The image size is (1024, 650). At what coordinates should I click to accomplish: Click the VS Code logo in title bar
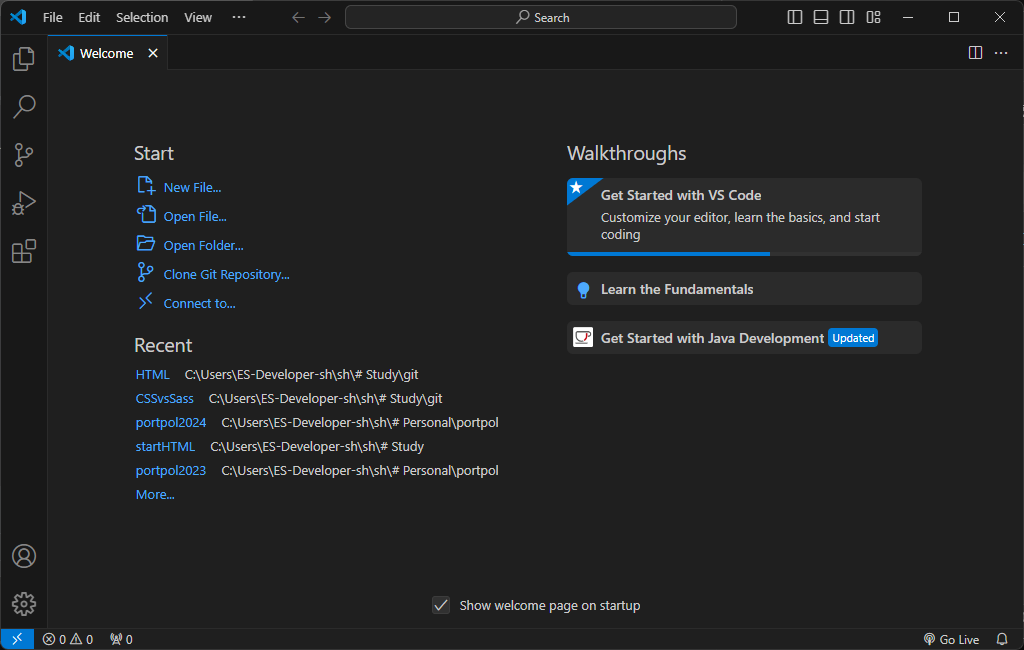point(18,17)
